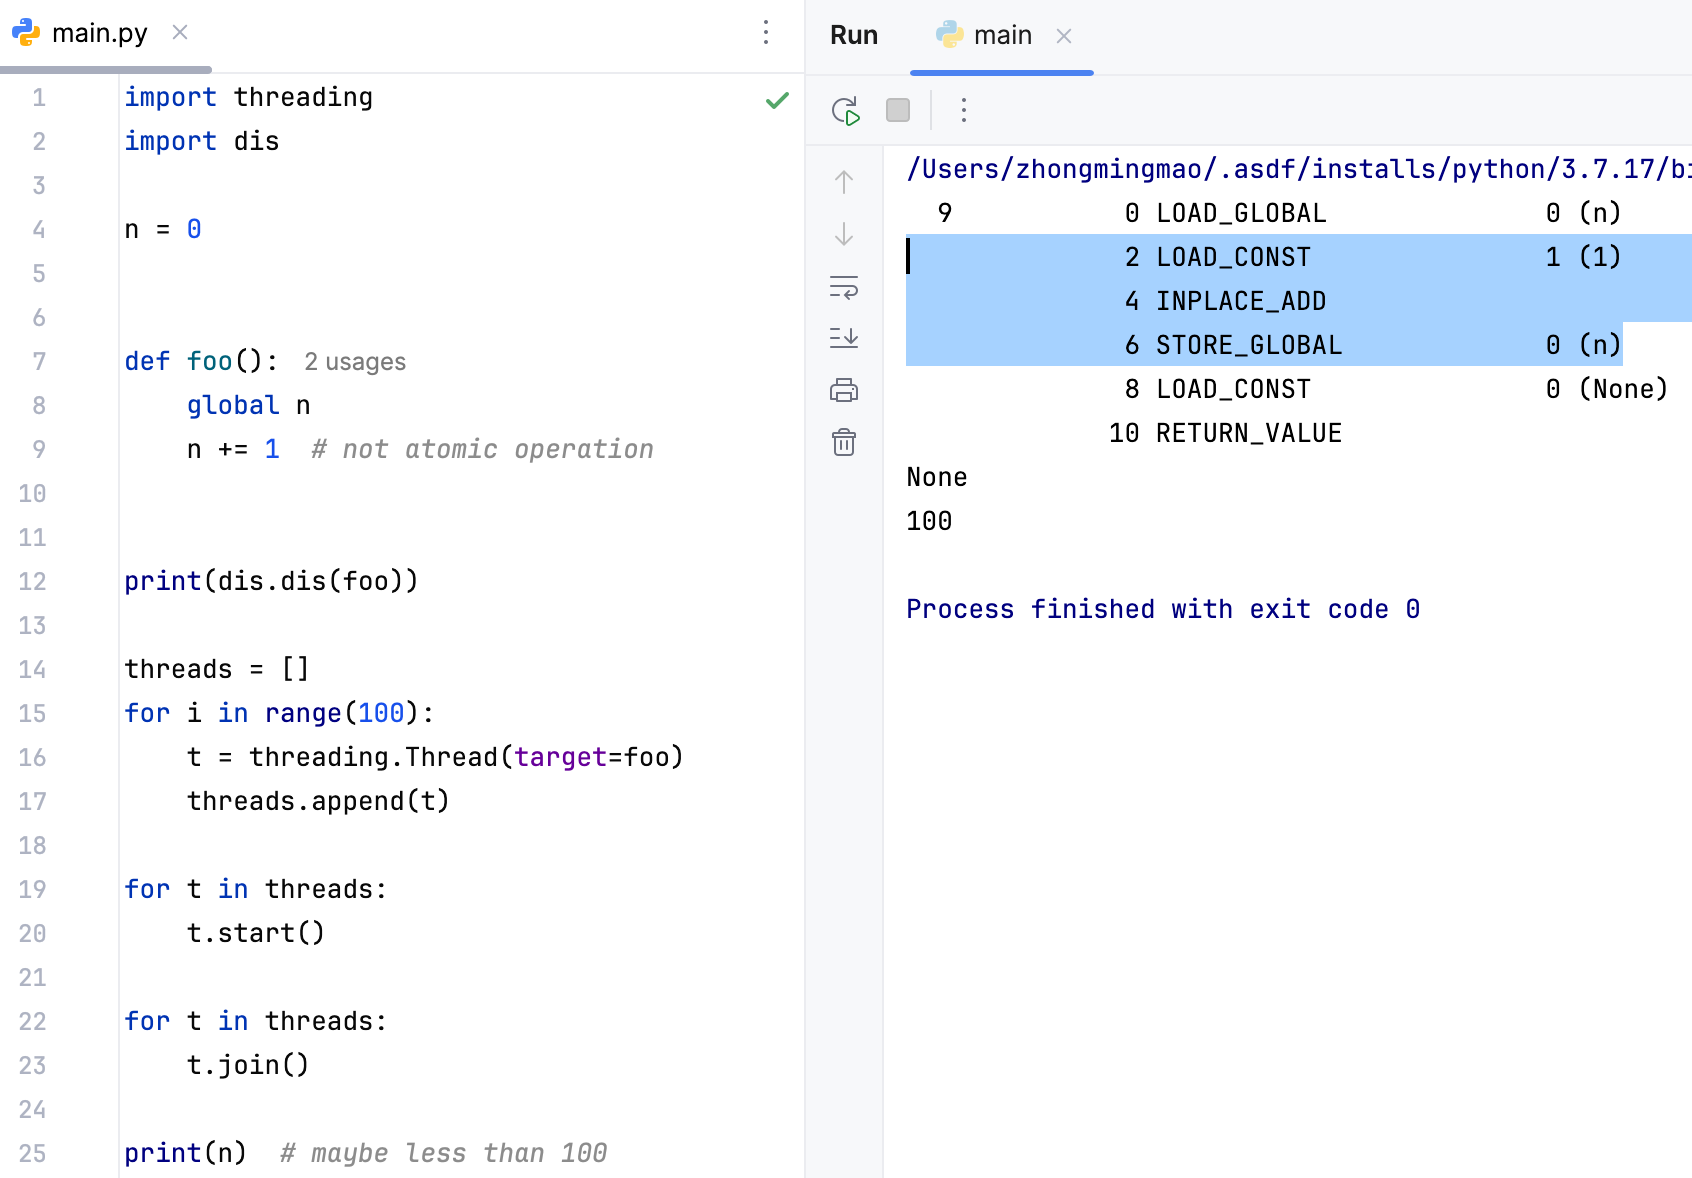Viewport: 1692px width, 1178px height.
Task: Toggle soft-wrap in run console
Action: (x=844, y=287)
